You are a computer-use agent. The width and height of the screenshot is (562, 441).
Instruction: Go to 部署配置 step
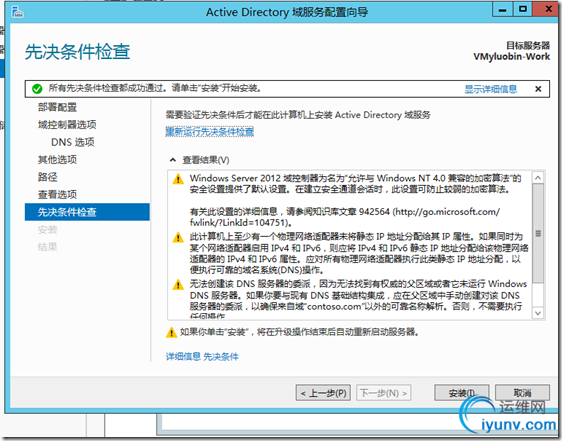[57, 107]
